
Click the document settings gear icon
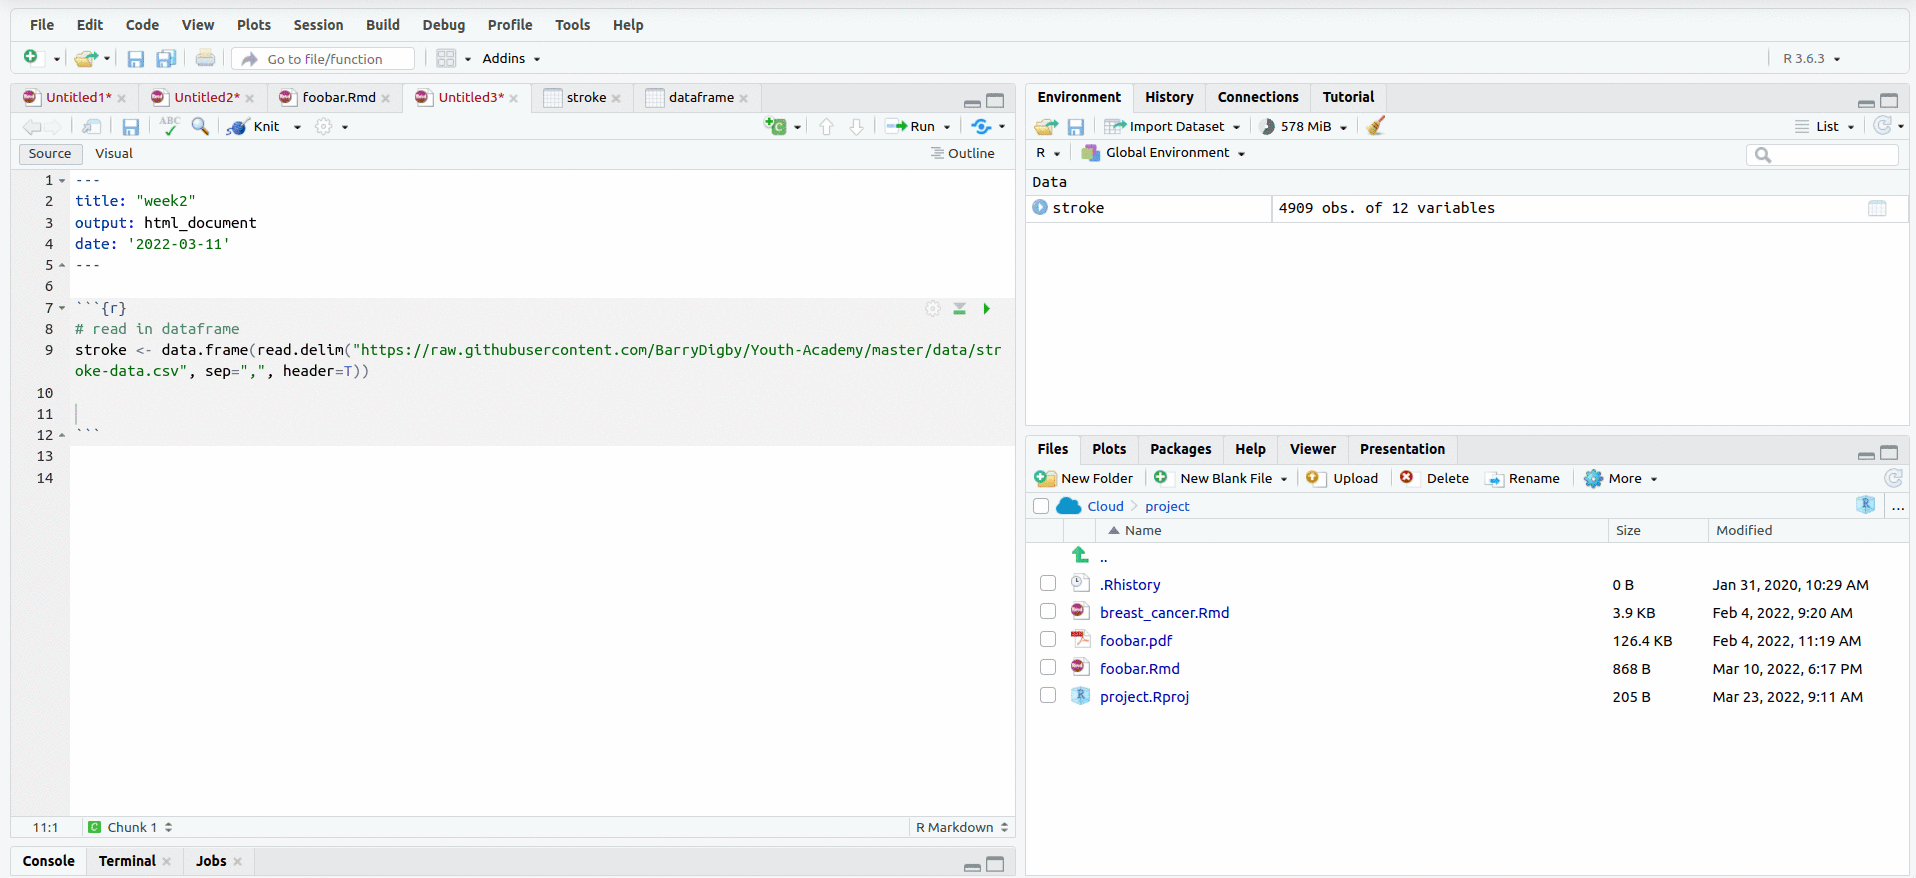(x=323, y=126)
